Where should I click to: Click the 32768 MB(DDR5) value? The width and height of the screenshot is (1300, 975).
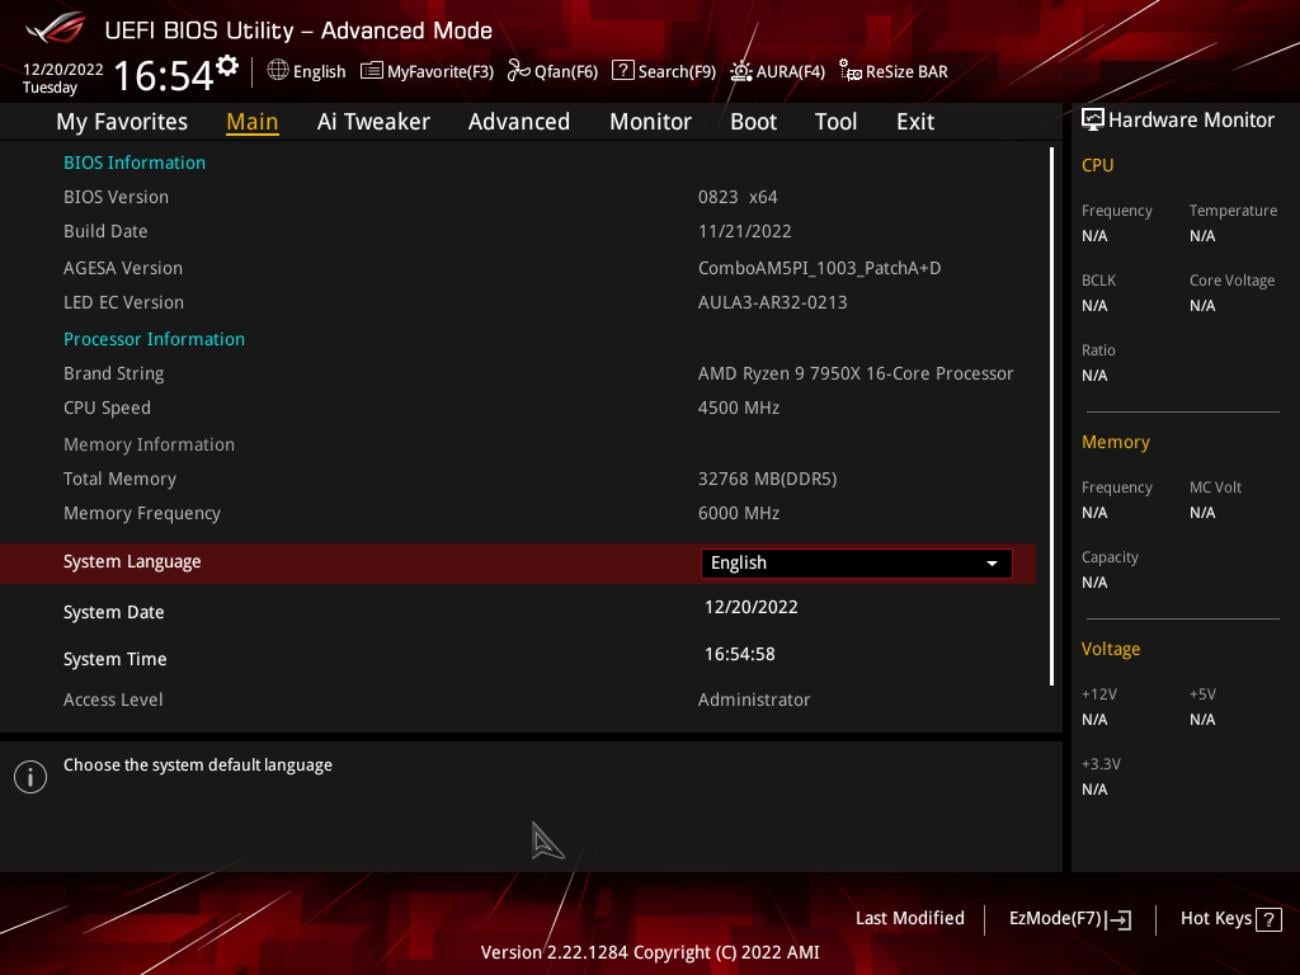click(x=767, y=479)
